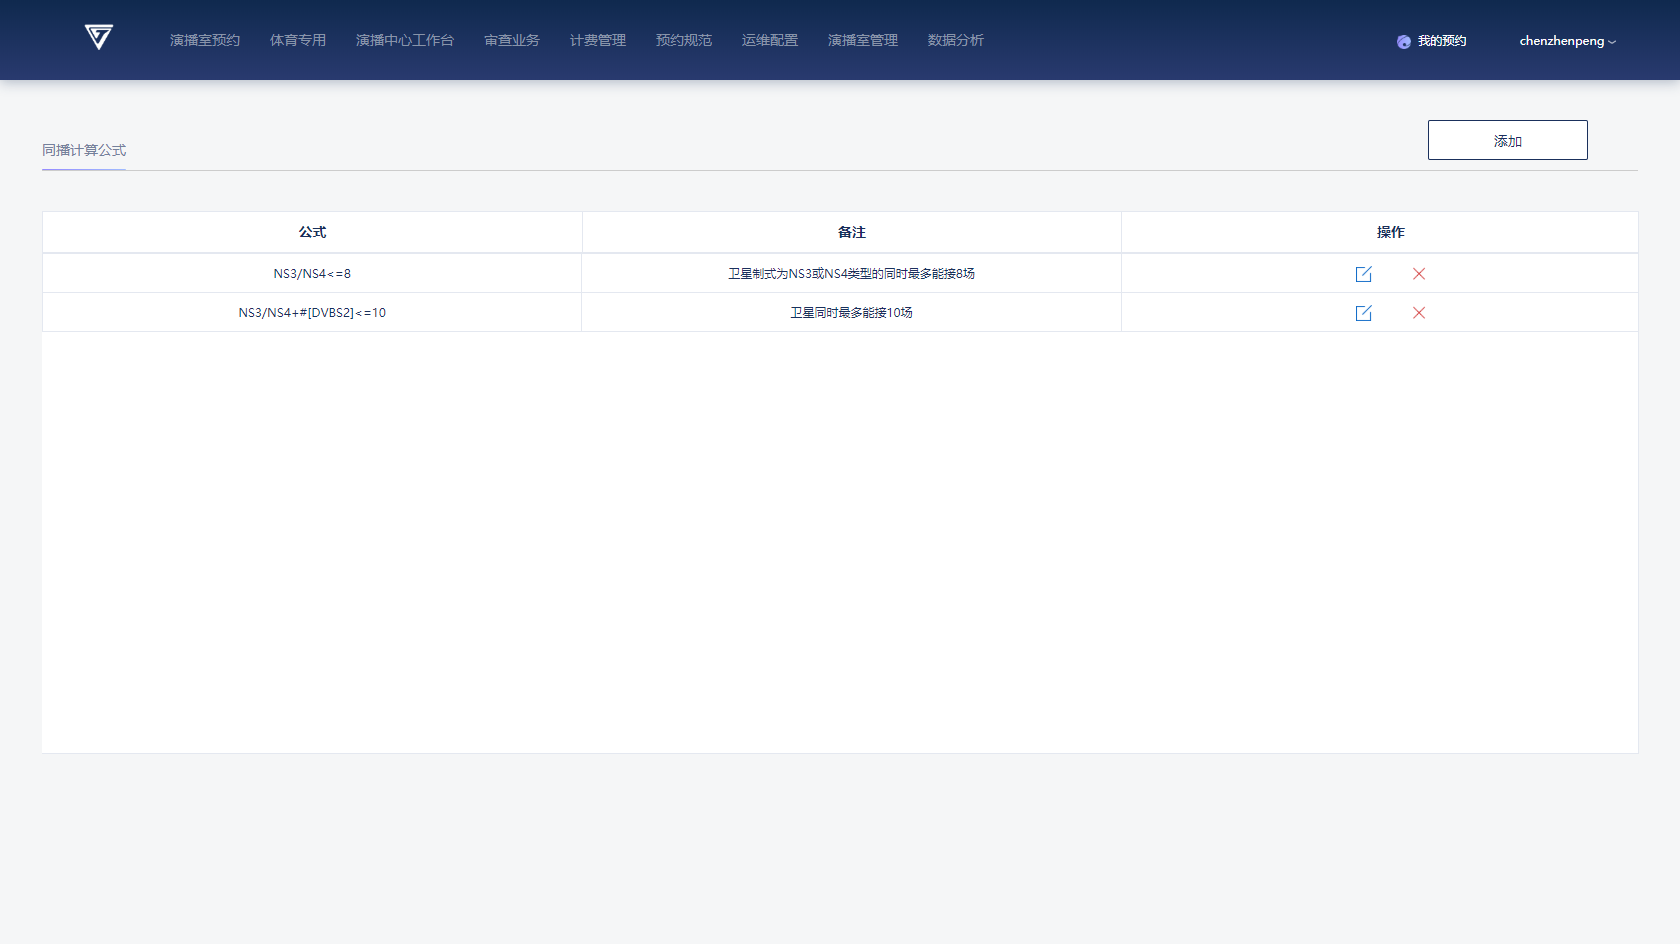Open the 预约规范 menu
The image size is (1680, 944).
pos(684,41)
